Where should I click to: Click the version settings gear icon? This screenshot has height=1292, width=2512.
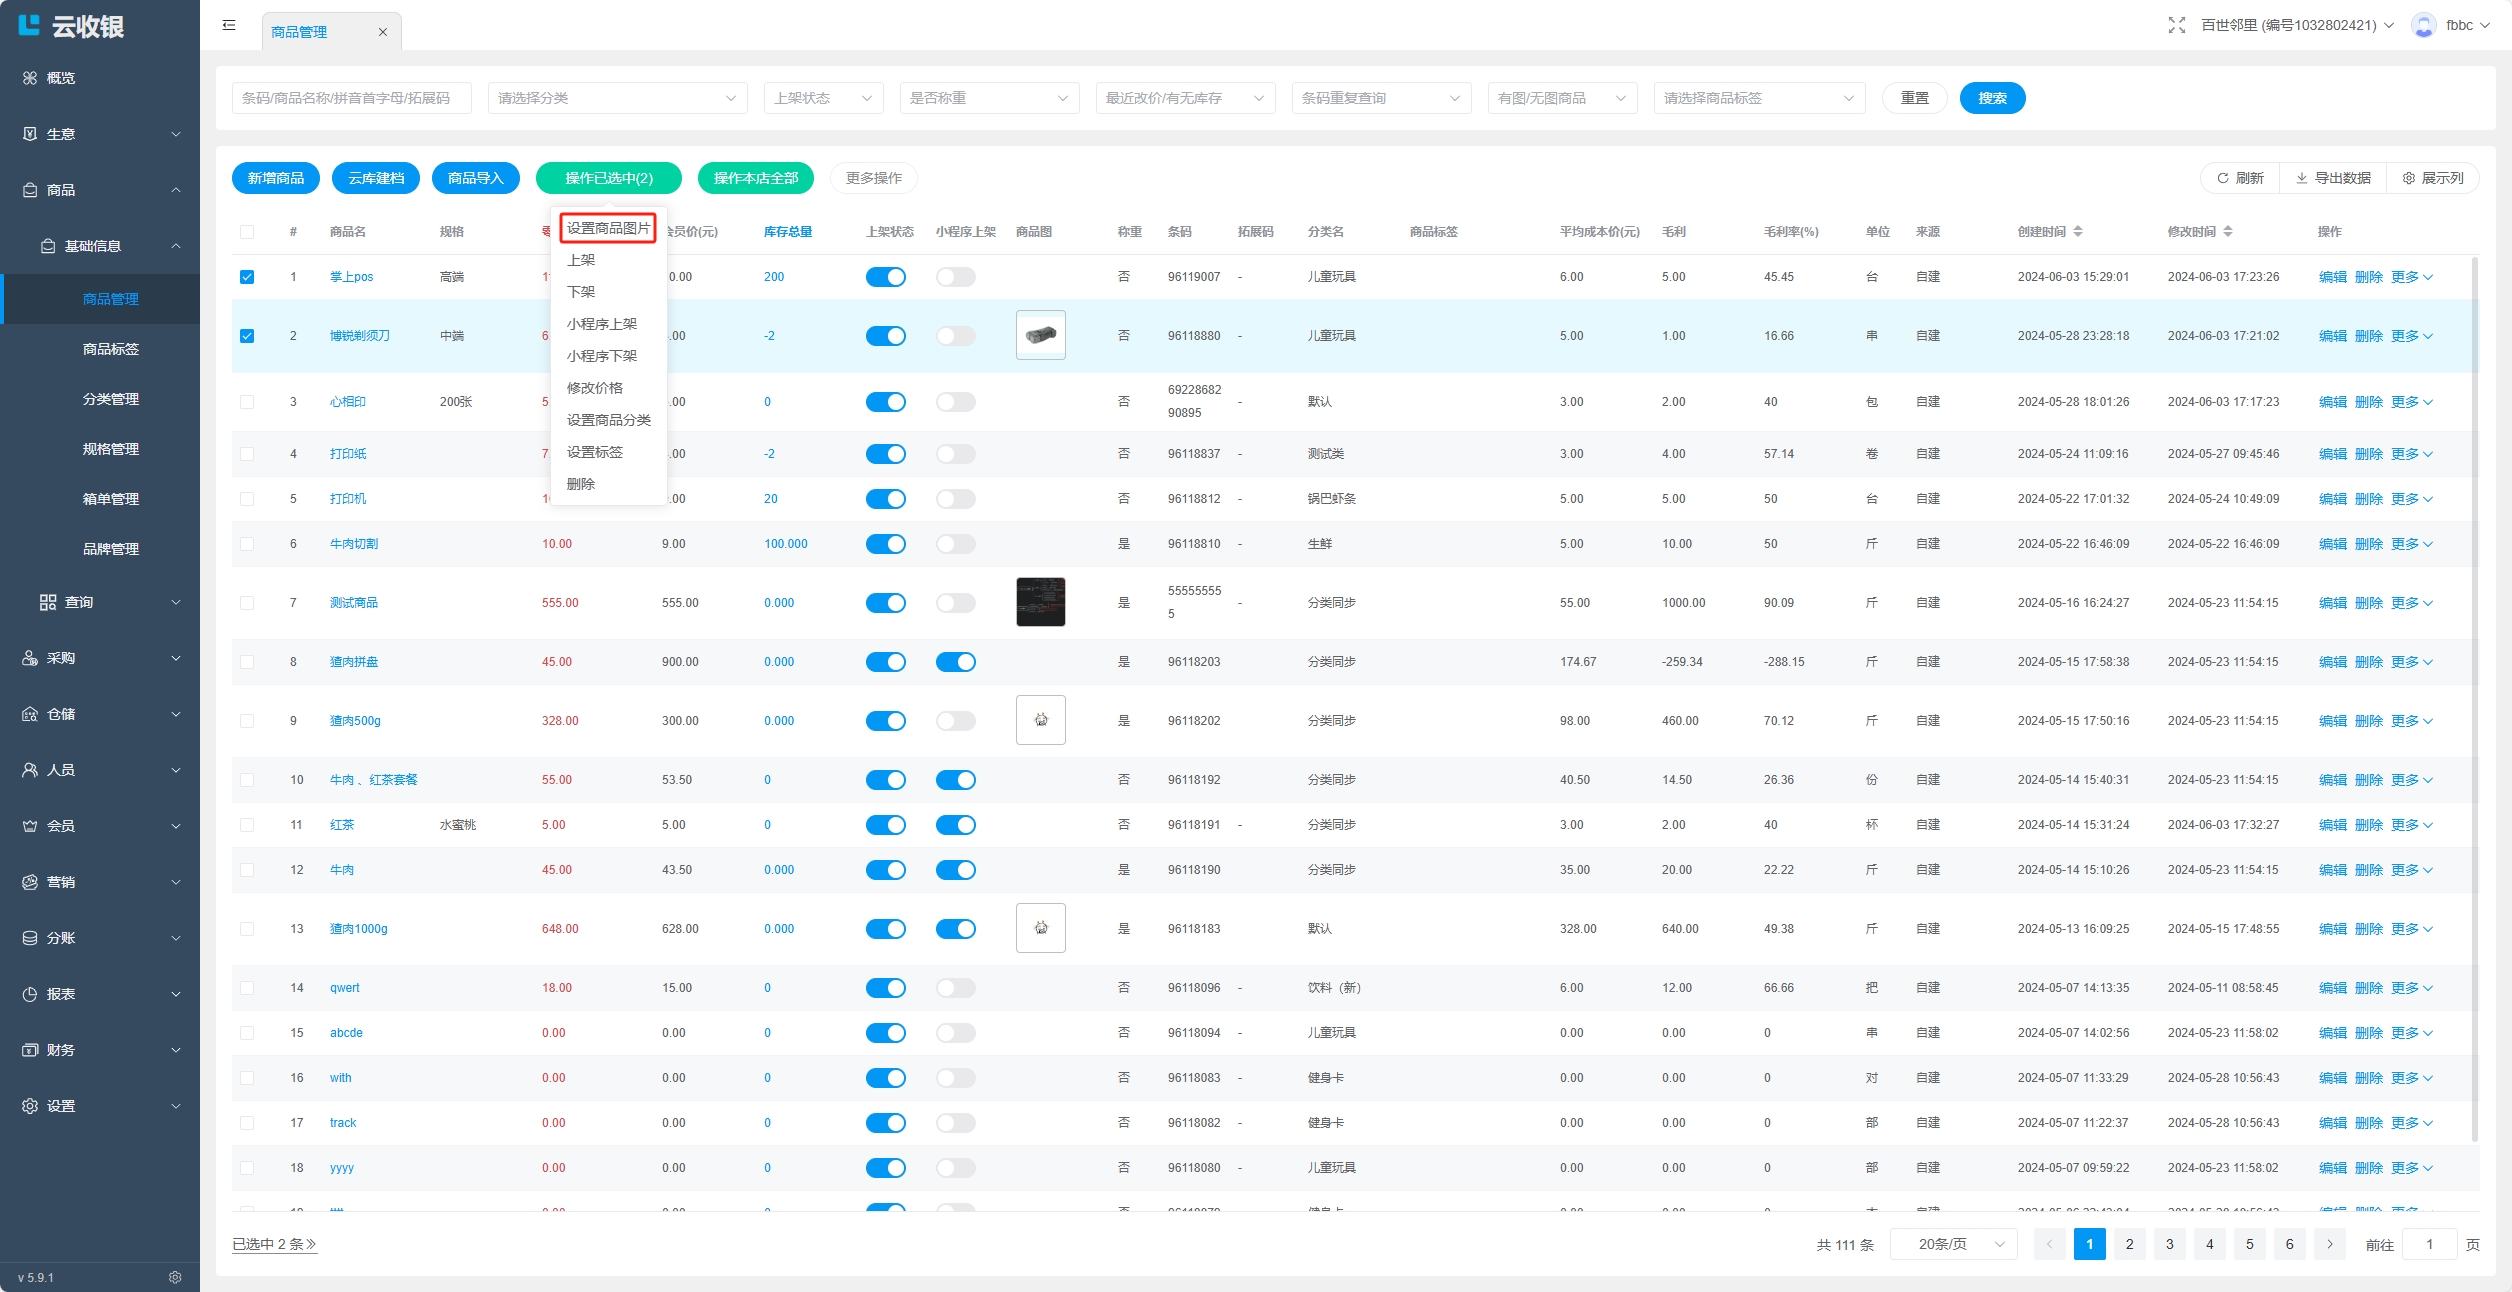click(x=175, y=1277)
